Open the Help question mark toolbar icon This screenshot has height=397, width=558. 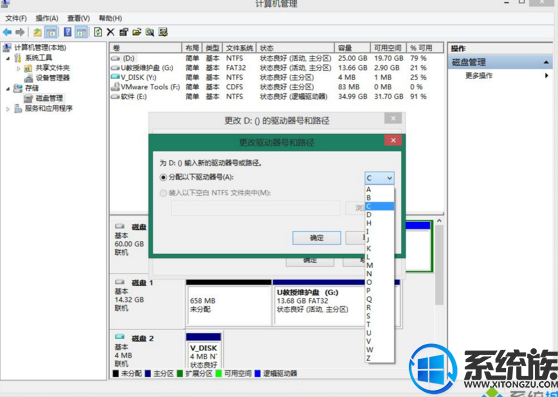pyautogui.click(x=68, y=32)
